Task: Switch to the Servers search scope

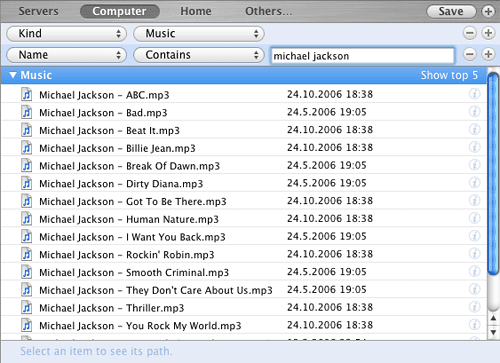Action: pyautogui.click(x=38, y=11)
